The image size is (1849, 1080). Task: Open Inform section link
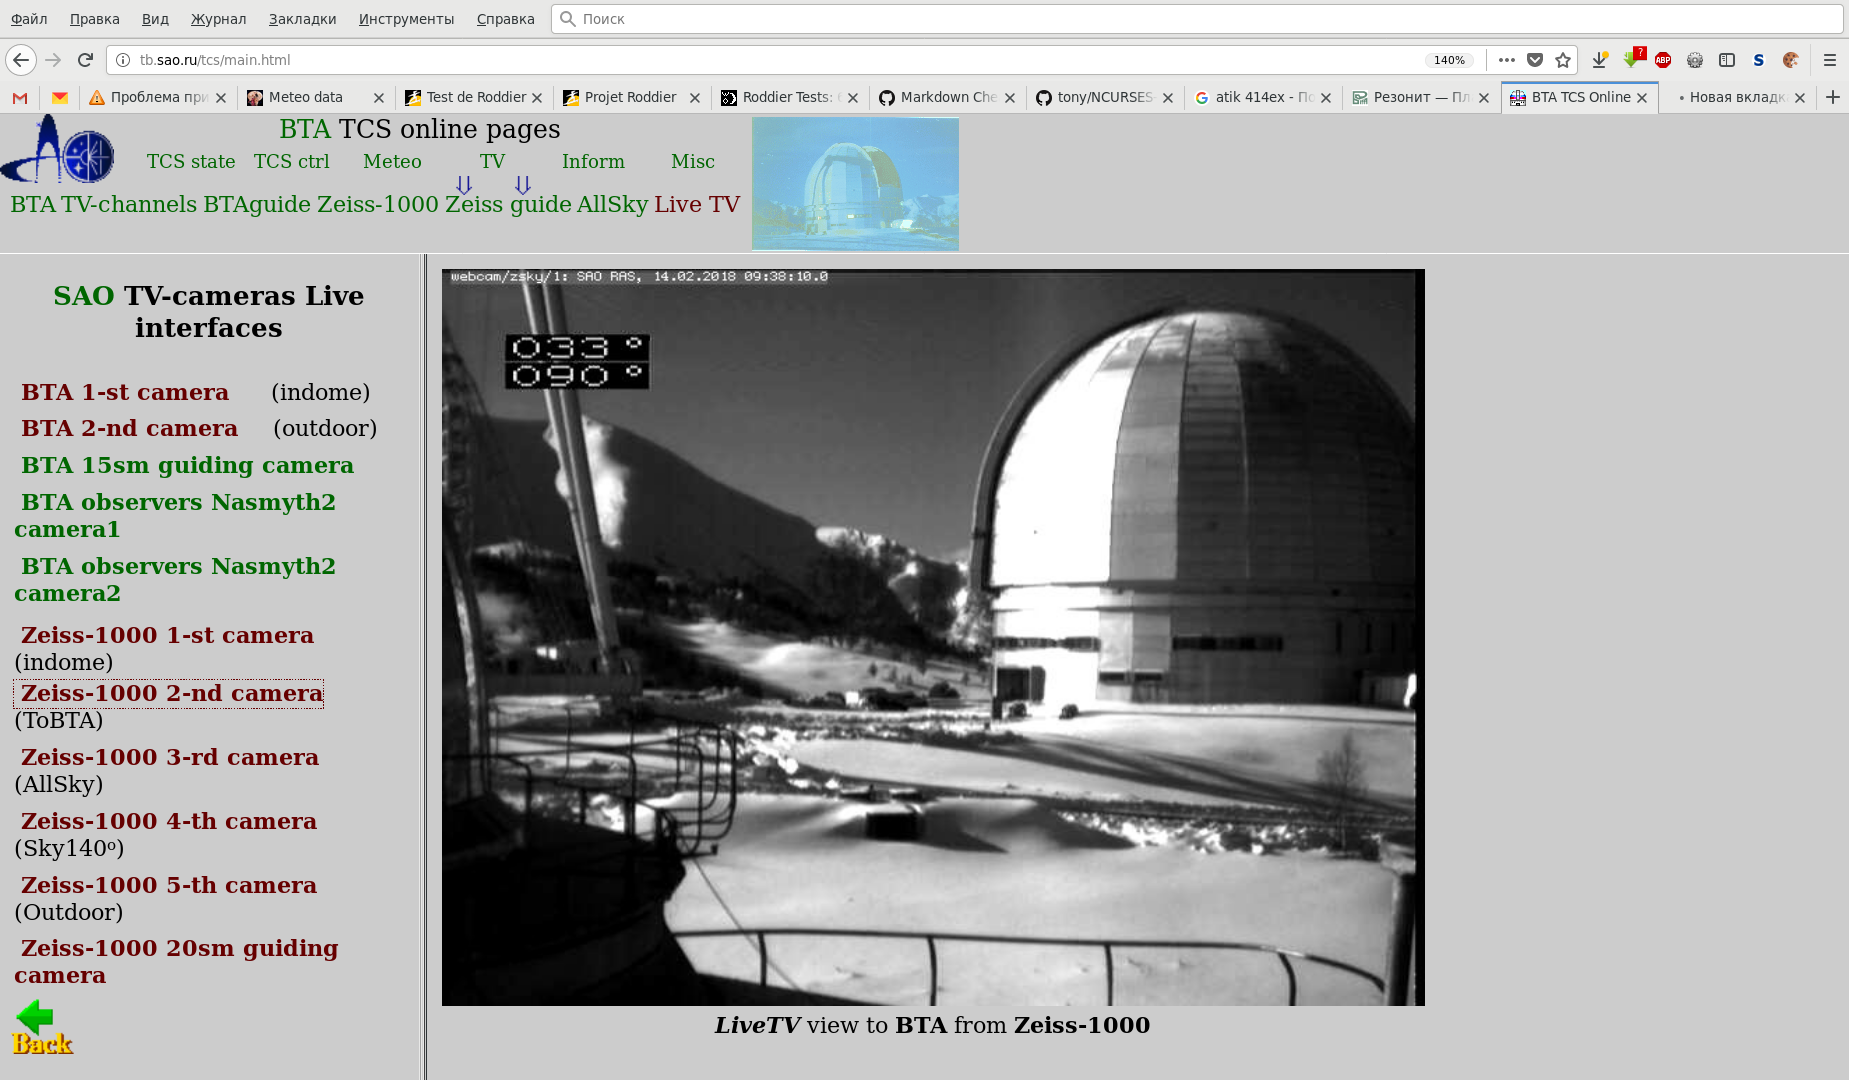pyautogui.click(x=593, y=161)
